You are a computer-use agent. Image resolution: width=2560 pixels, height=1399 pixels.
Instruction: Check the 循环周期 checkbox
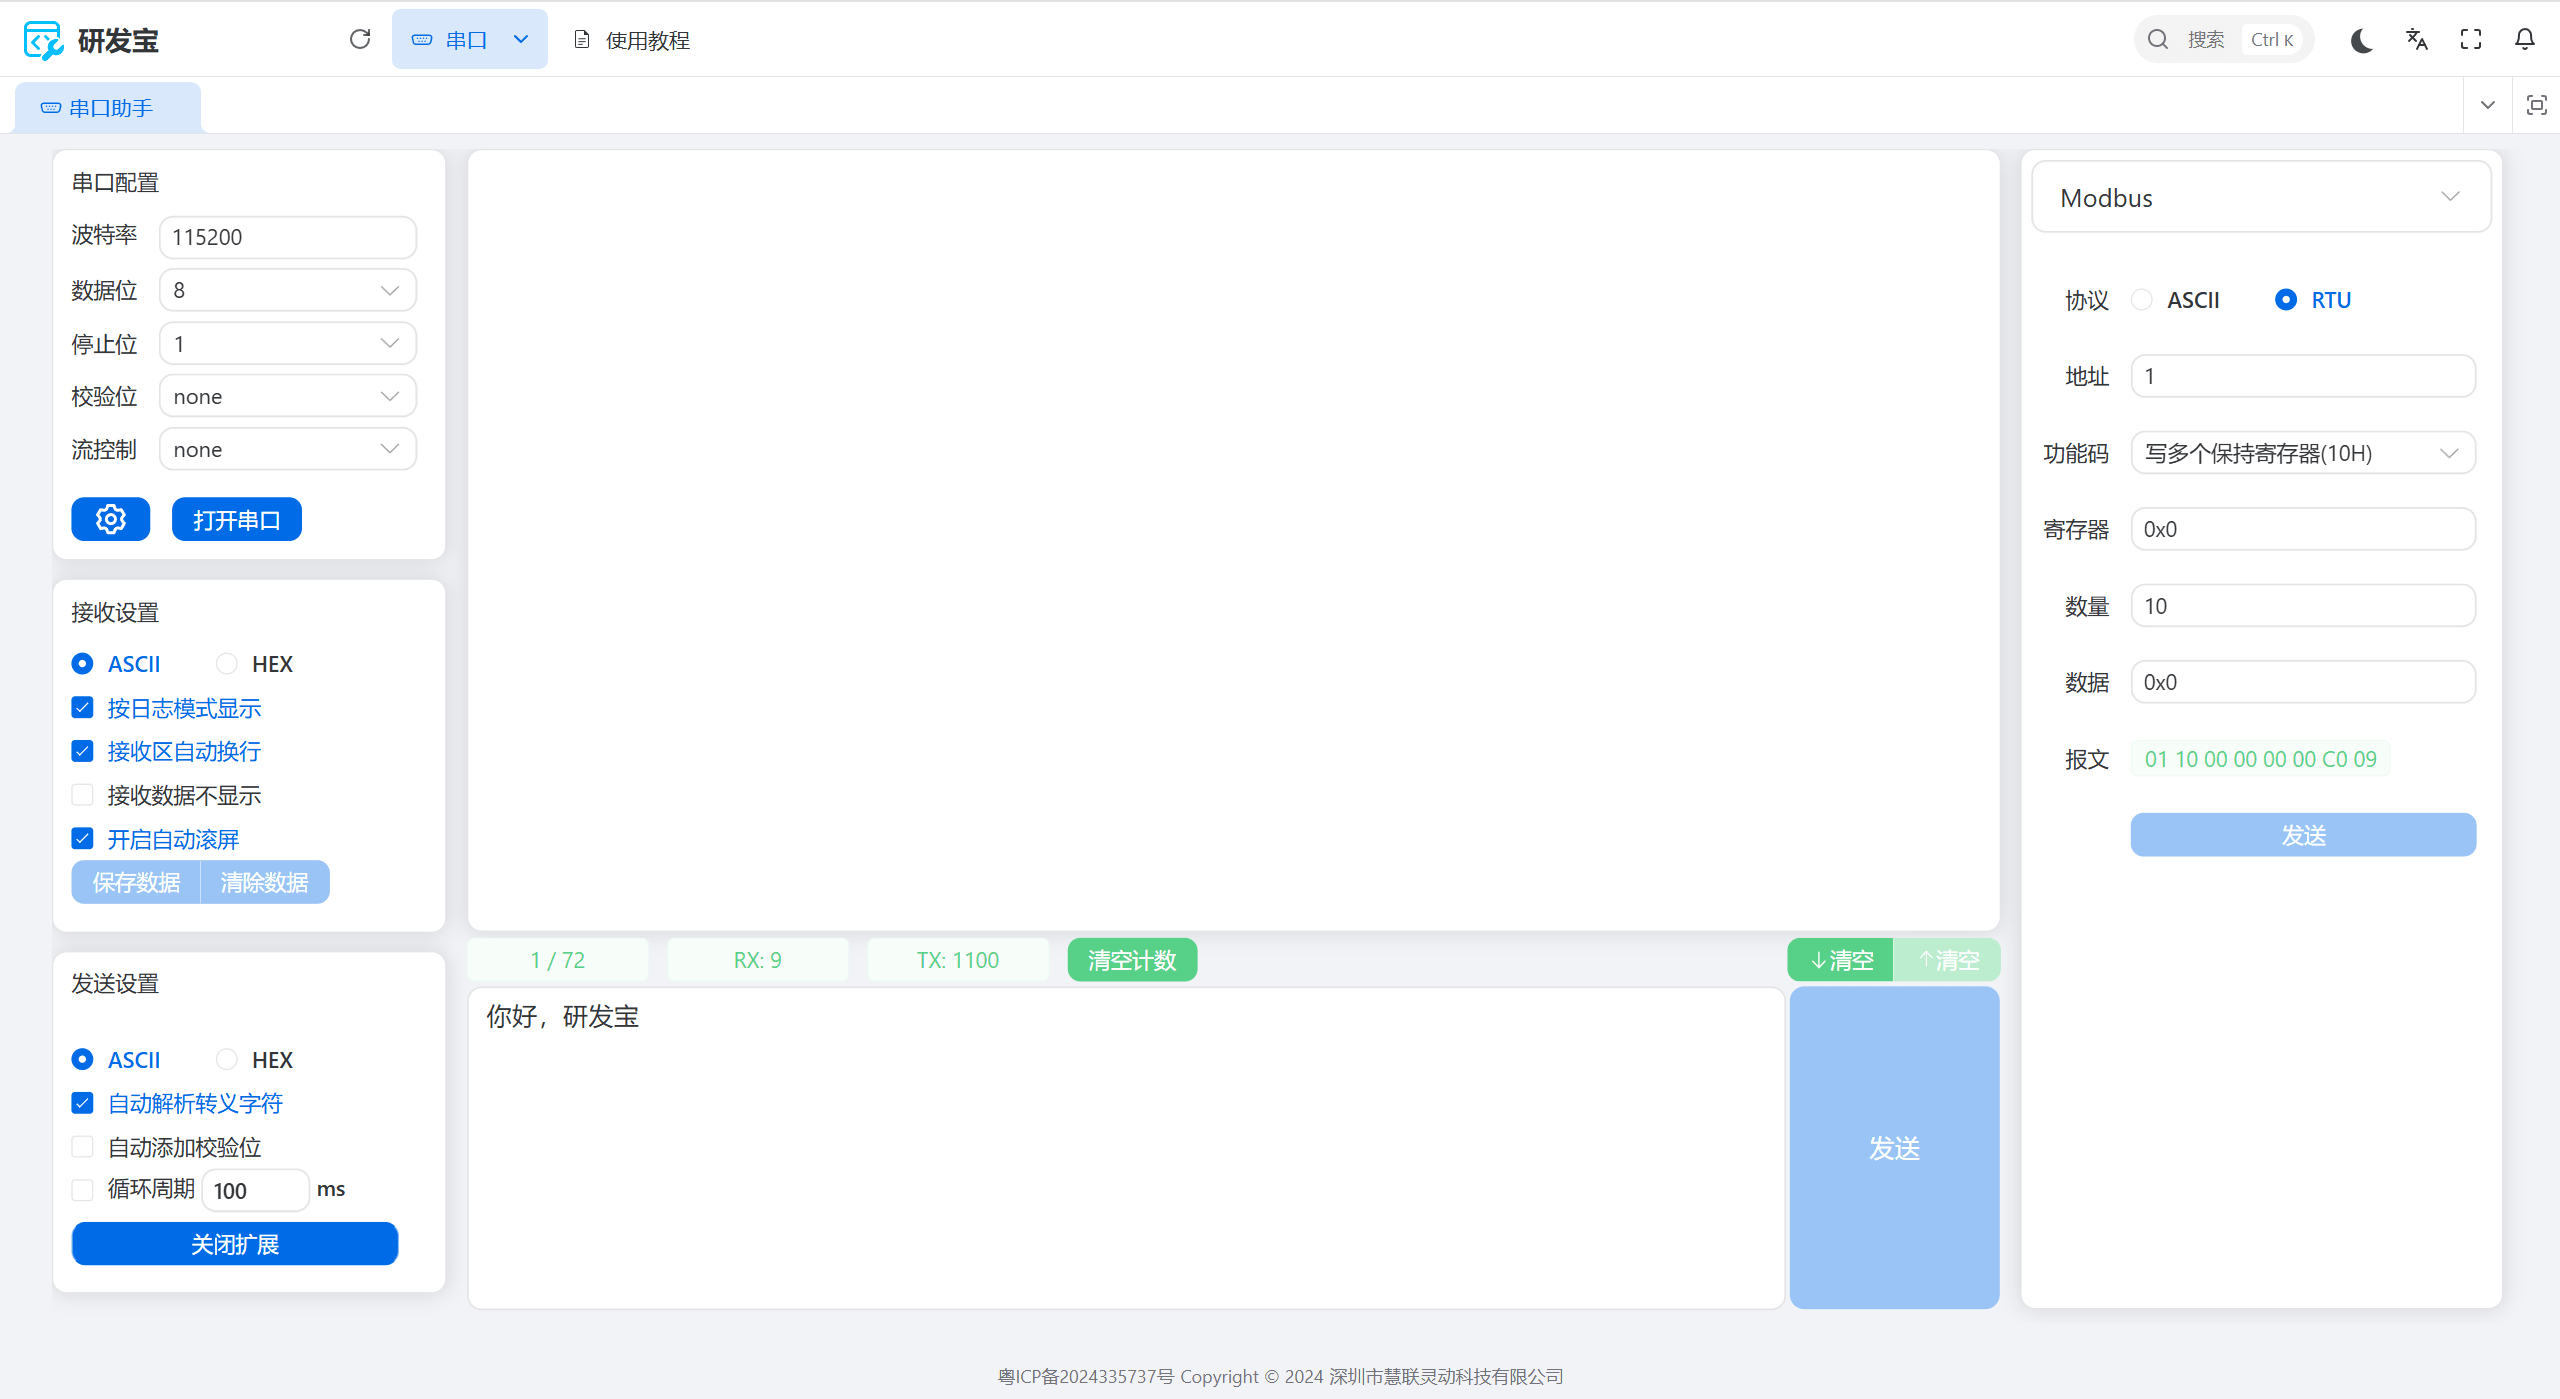(83, 1189)
